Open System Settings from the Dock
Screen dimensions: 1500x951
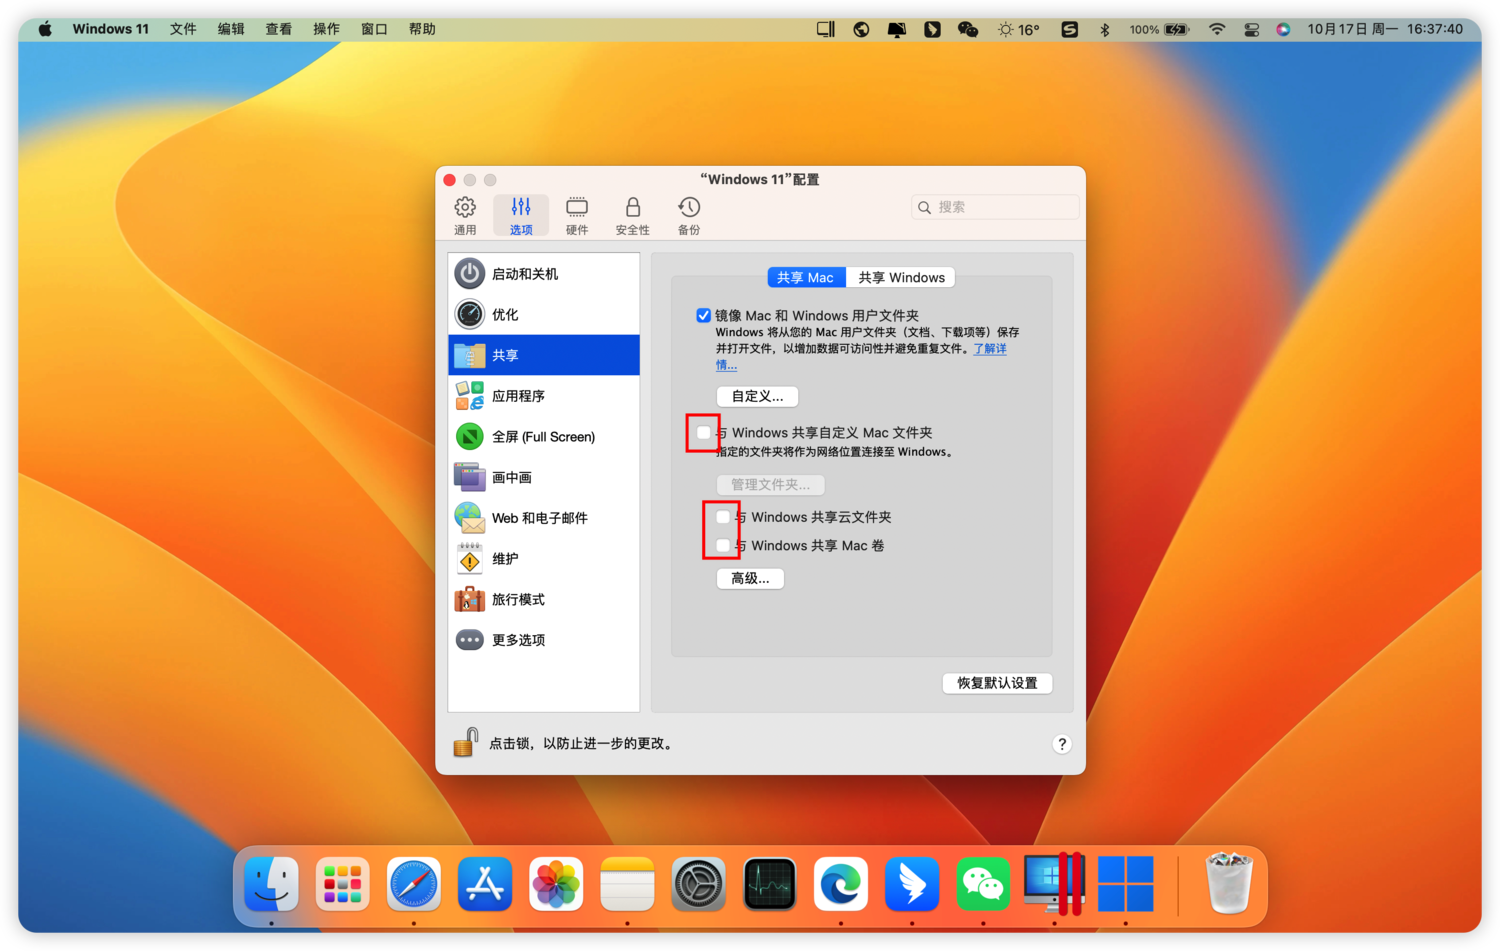[698, 884]
